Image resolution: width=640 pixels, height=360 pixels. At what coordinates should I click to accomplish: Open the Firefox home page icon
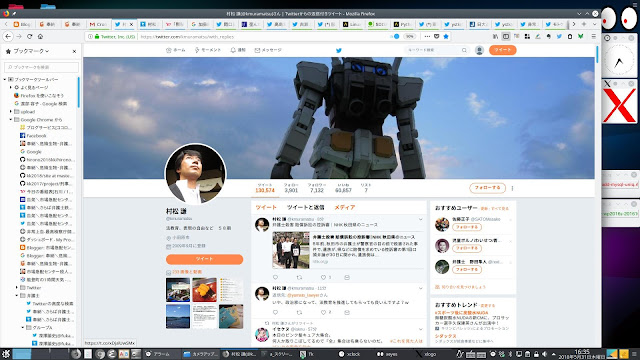tap(40, 36)
